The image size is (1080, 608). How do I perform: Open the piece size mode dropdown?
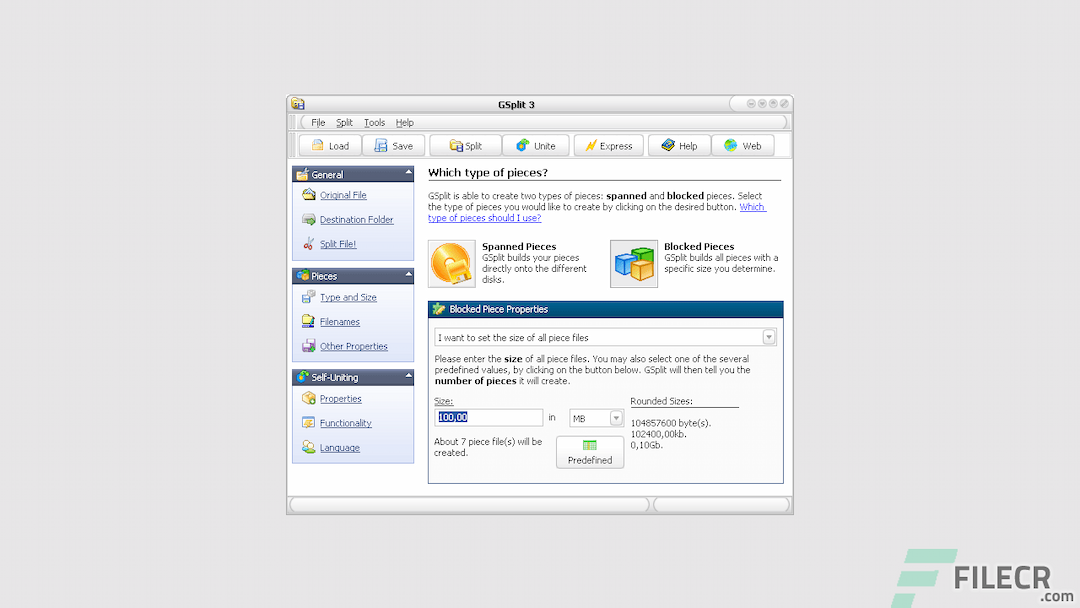[768, 336]
